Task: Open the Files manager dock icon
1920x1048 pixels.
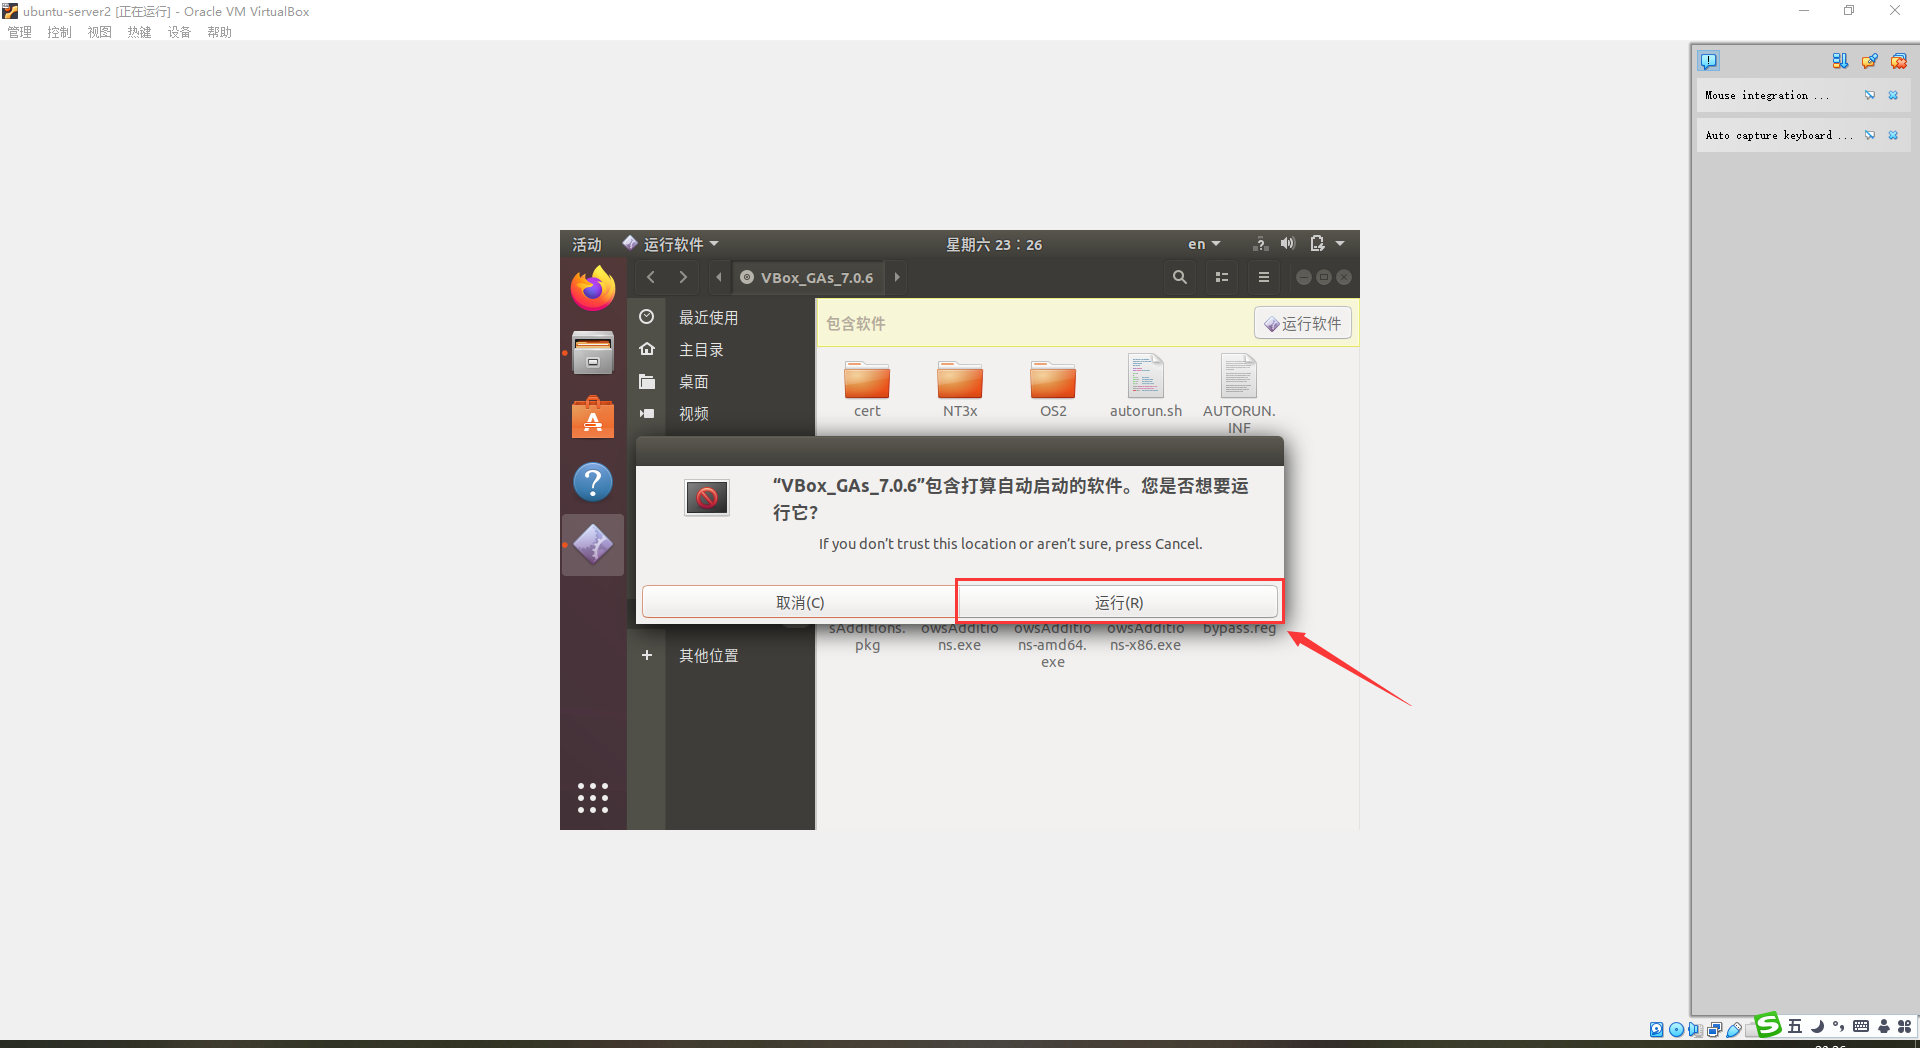Action: pyautogui.click(x=593, y=352)
